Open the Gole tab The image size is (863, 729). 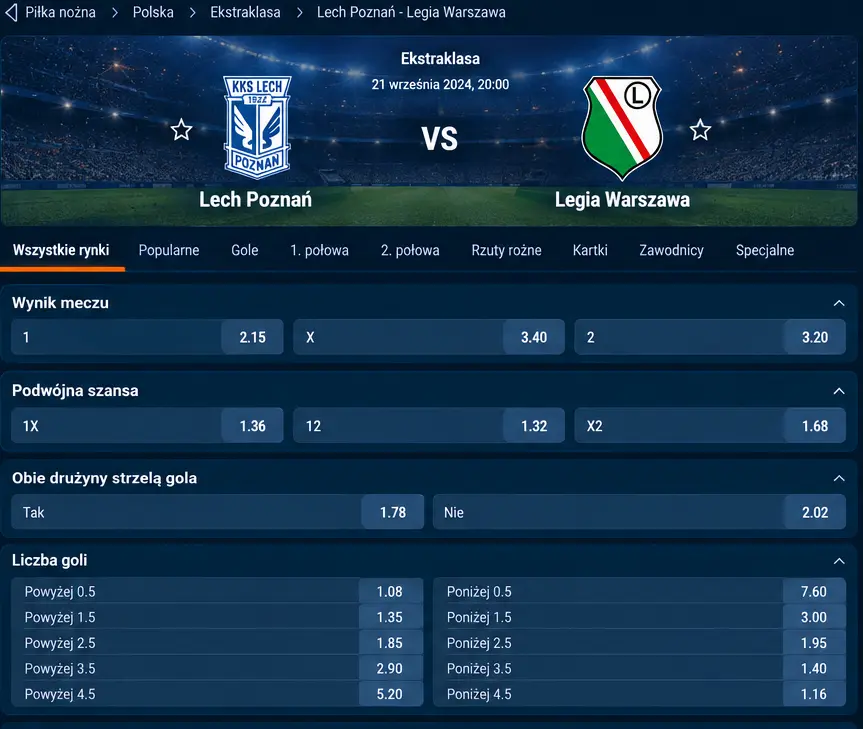244,250
